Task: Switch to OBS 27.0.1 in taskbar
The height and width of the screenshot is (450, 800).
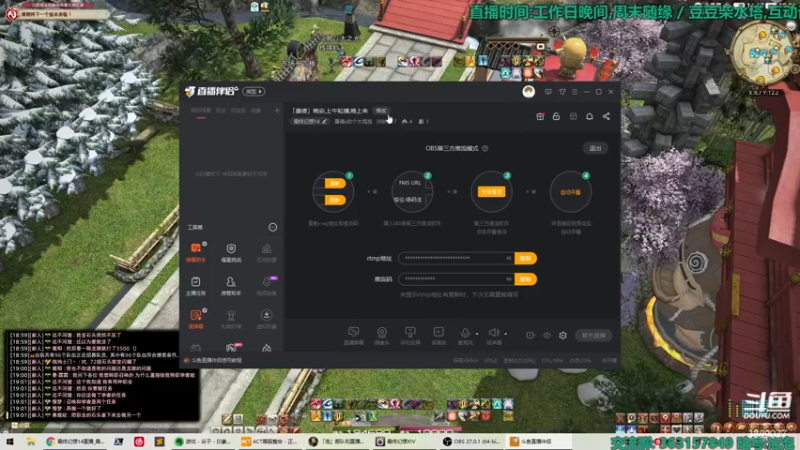Action: point(472,442)
